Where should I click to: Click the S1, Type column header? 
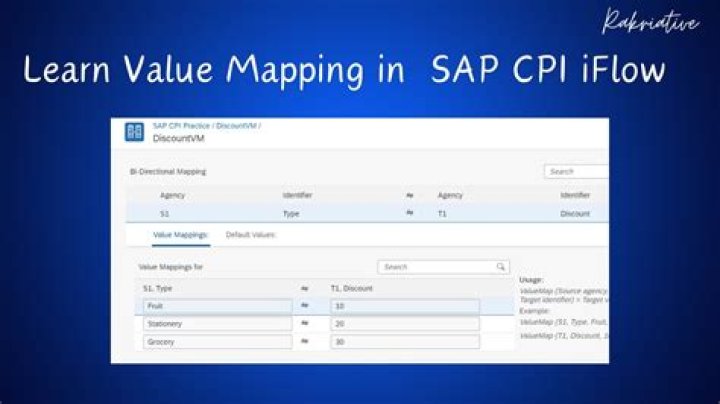click(158, 288)
